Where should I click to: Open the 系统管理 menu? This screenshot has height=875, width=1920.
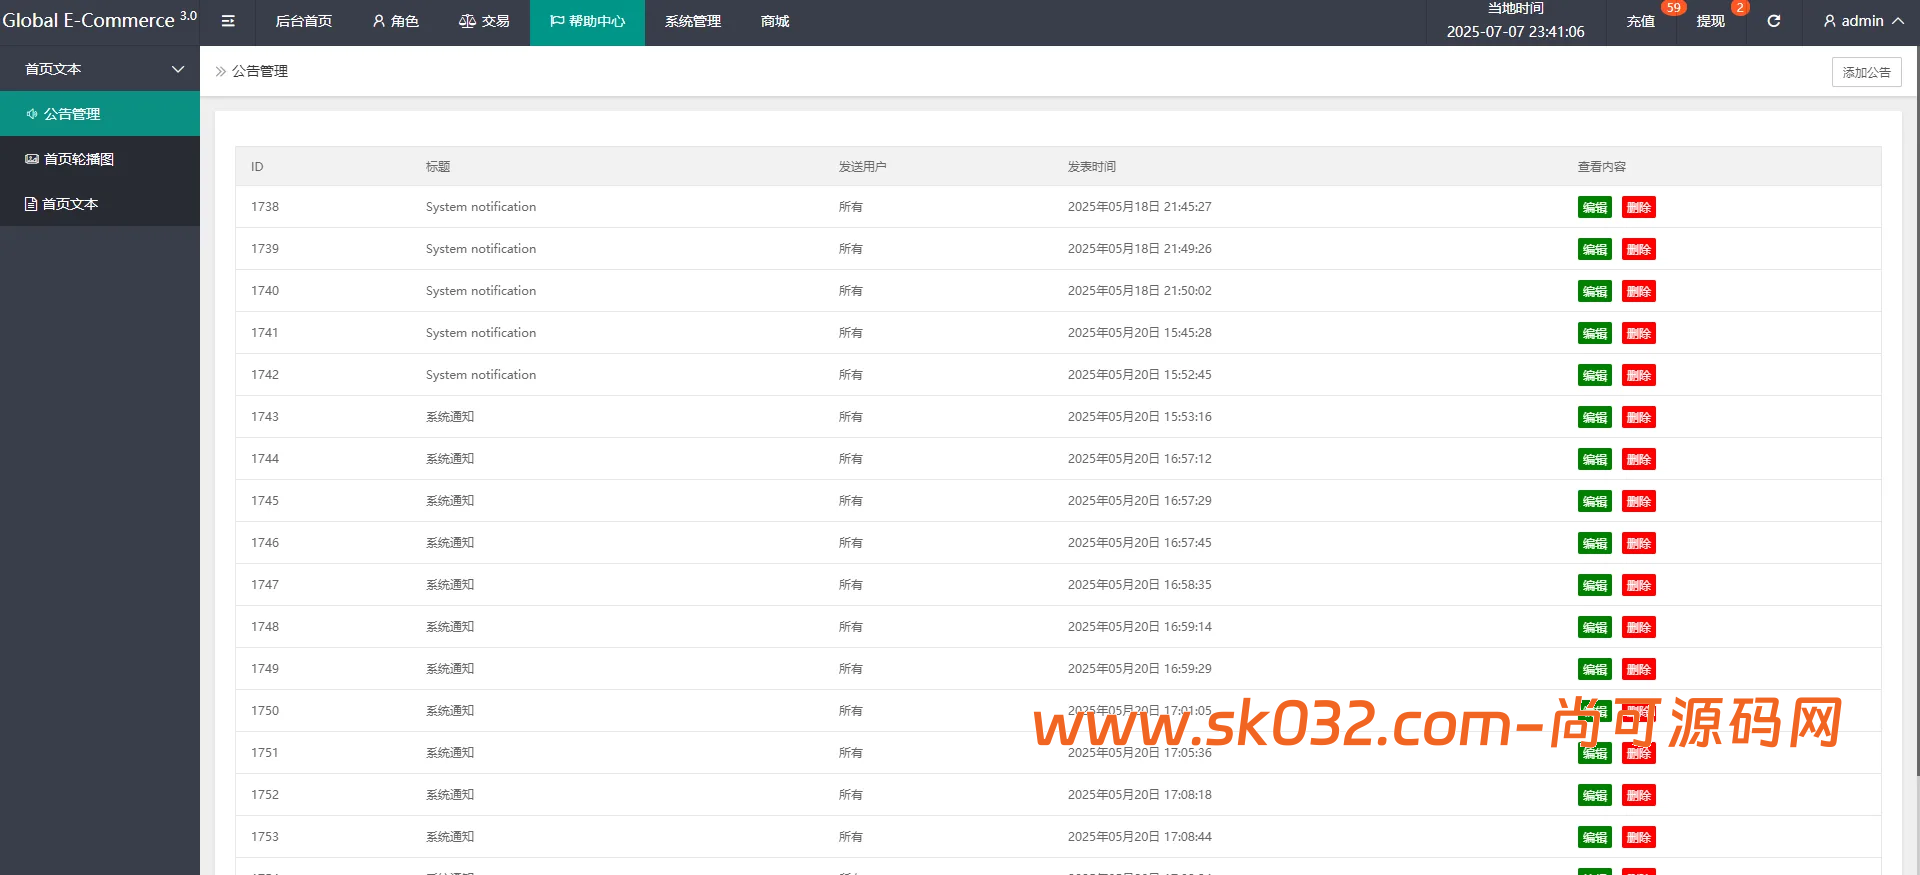point(692,21)
